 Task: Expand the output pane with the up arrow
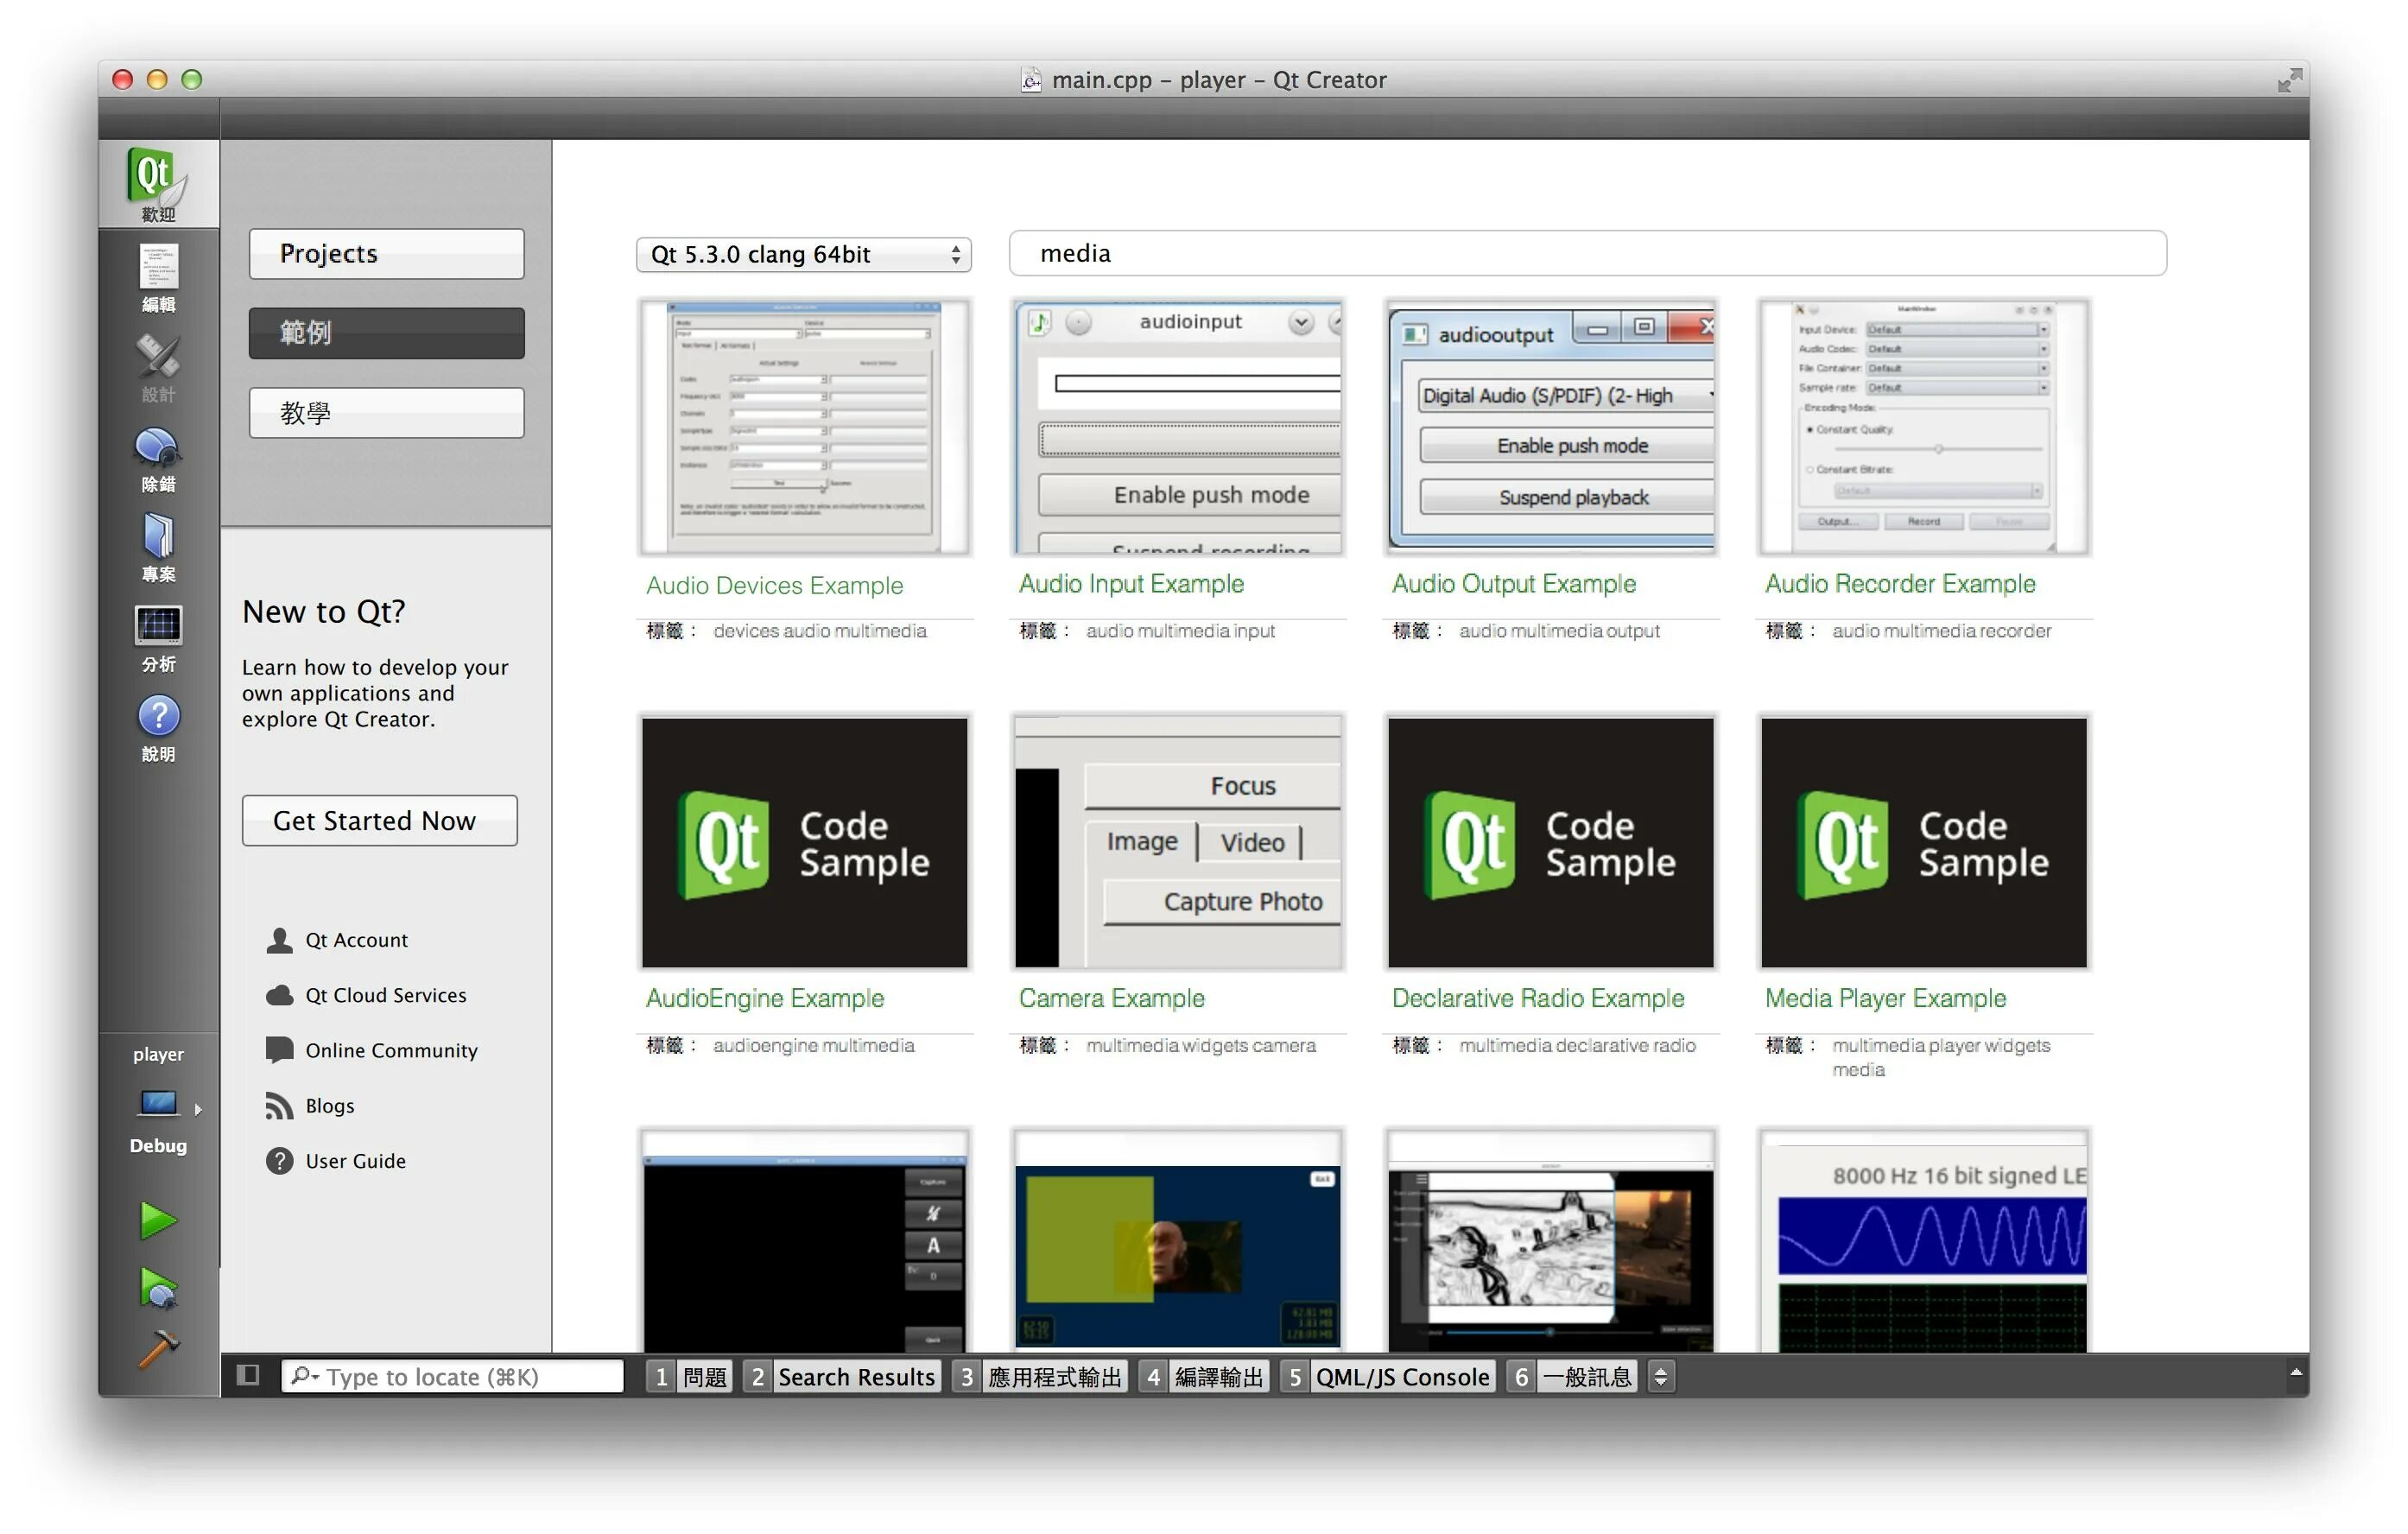[x=2296, y=1374]
